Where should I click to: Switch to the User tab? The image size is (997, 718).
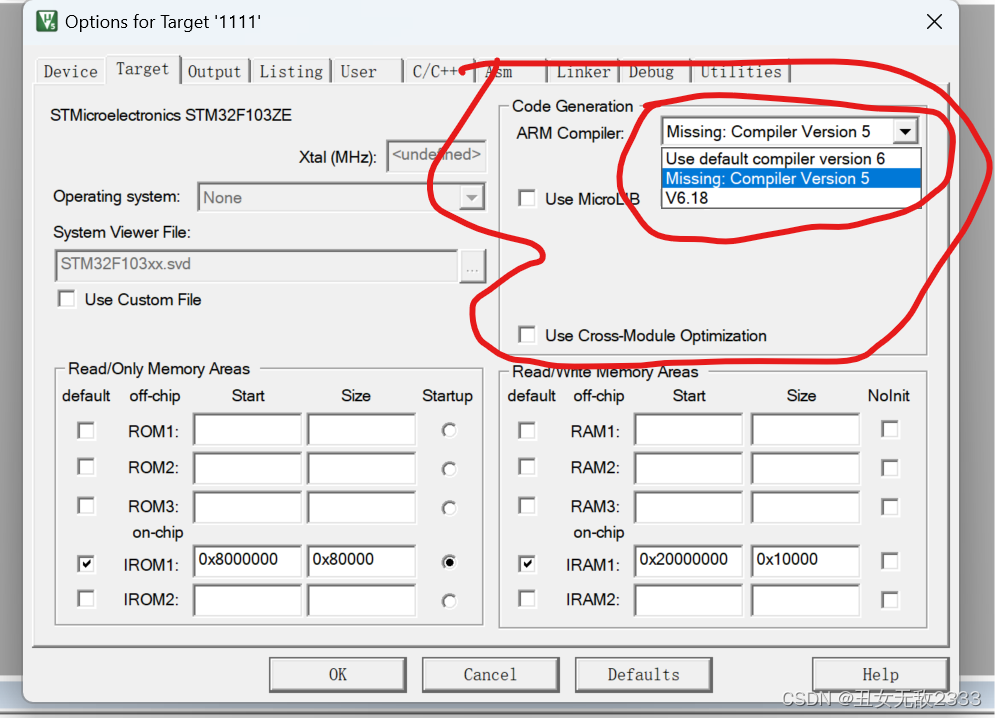coord(367,71)
